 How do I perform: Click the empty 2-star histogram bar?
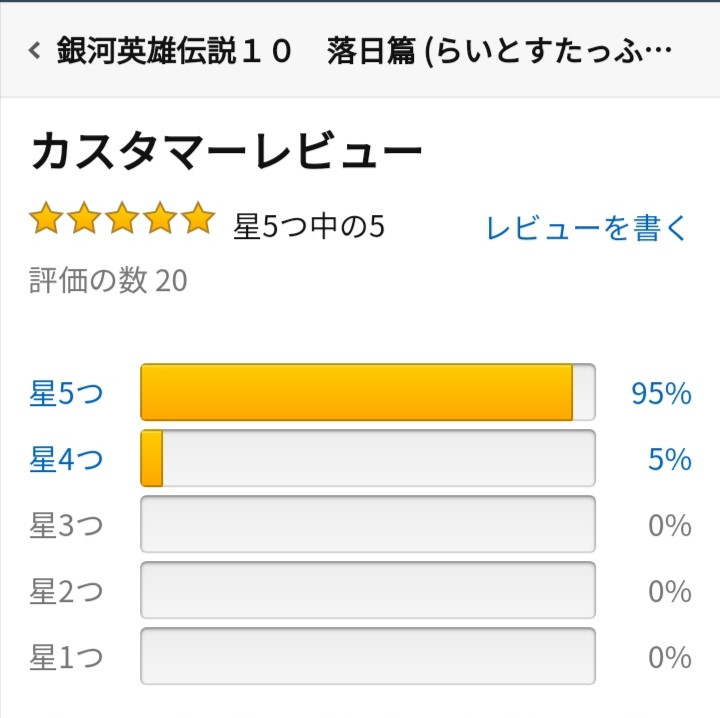(x=367, y=591)
